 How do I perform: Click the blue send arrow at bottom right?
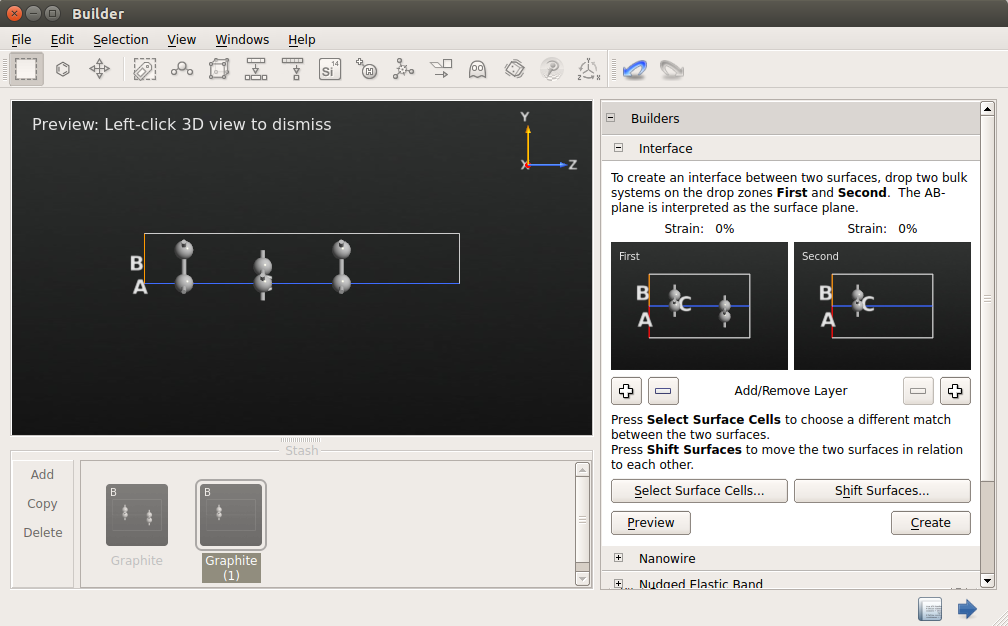pyautogui.click(x=967, y=609)
